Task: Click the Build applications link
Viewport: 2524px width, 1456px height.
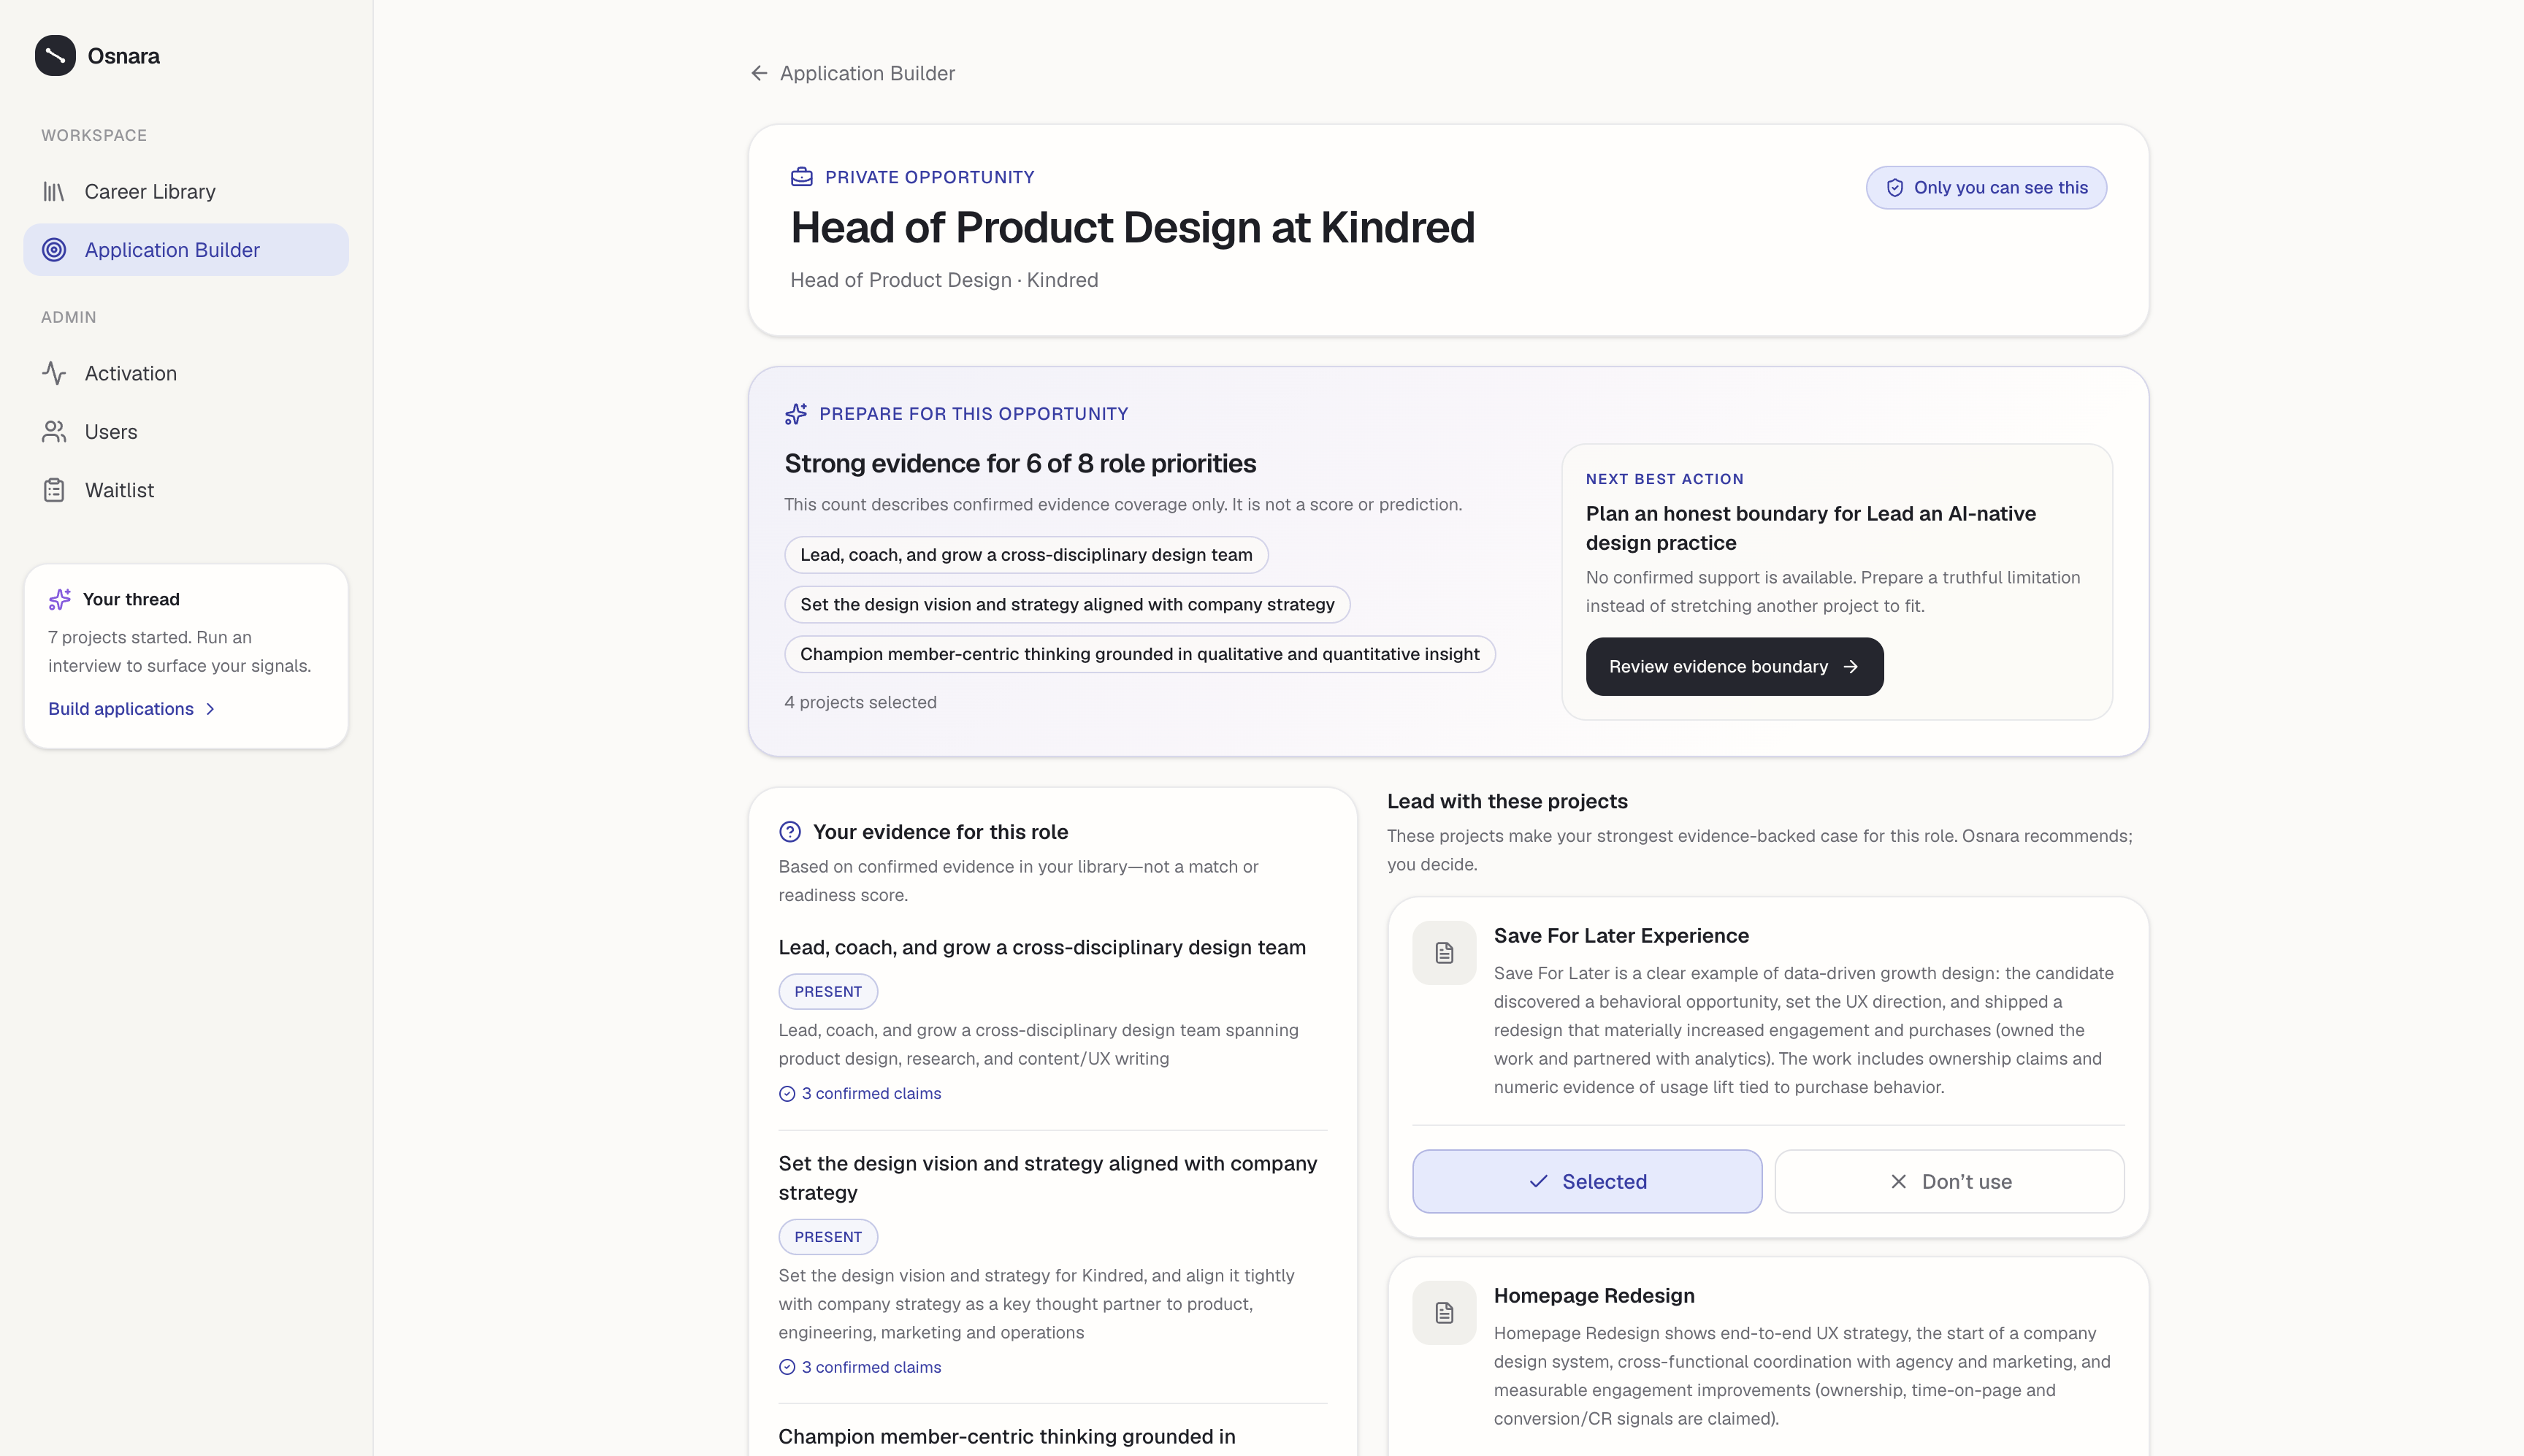Action: (132, 709)
